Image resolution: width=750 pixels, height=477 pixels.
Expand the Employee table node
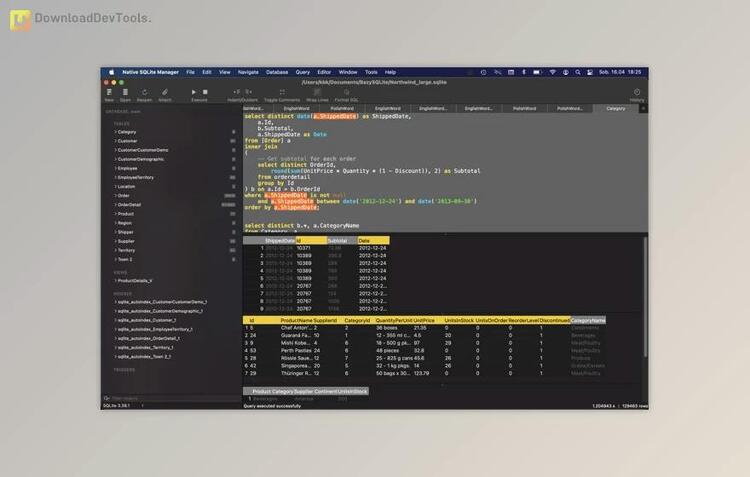115,168
